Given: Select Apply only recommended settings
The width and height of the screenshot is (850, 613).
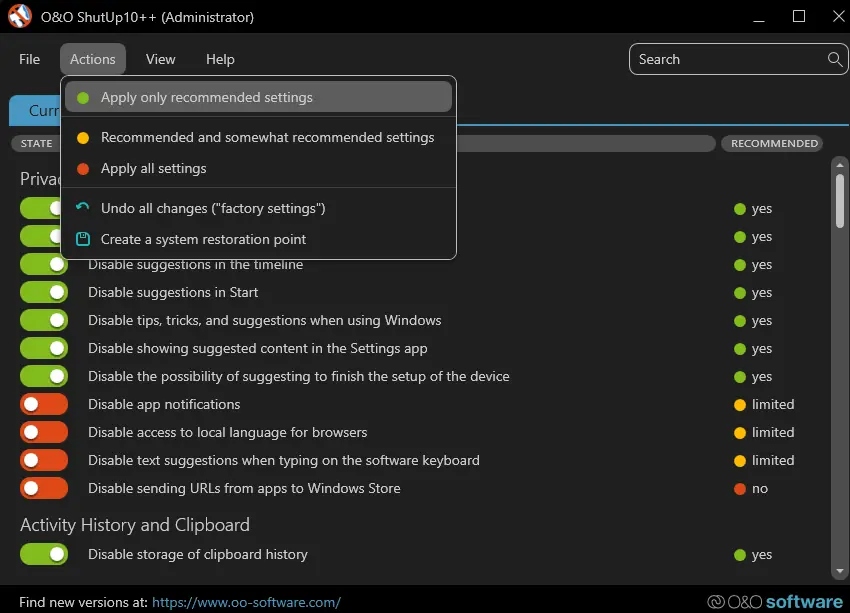Looking at the screenshot, I should coord(258,97).
